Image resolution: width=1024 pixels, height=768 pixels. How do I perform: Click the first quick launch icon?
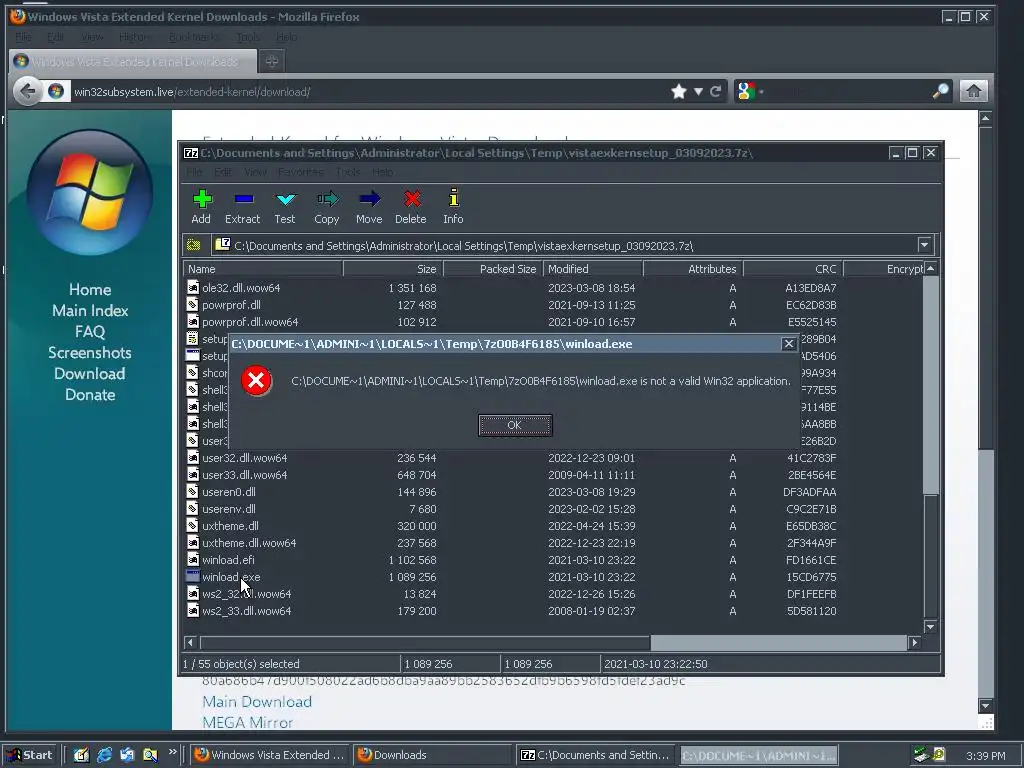click(81, 755)
